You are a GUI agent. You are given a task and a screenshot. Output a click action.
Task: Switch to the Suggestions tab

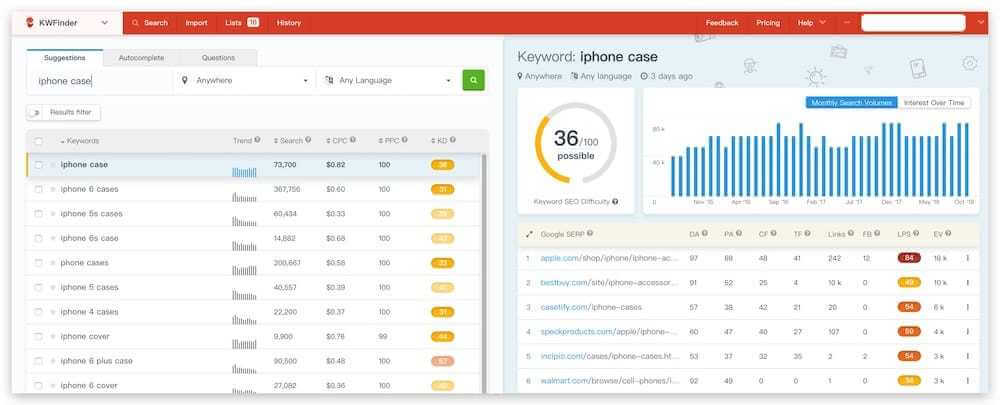pos(64,58)
